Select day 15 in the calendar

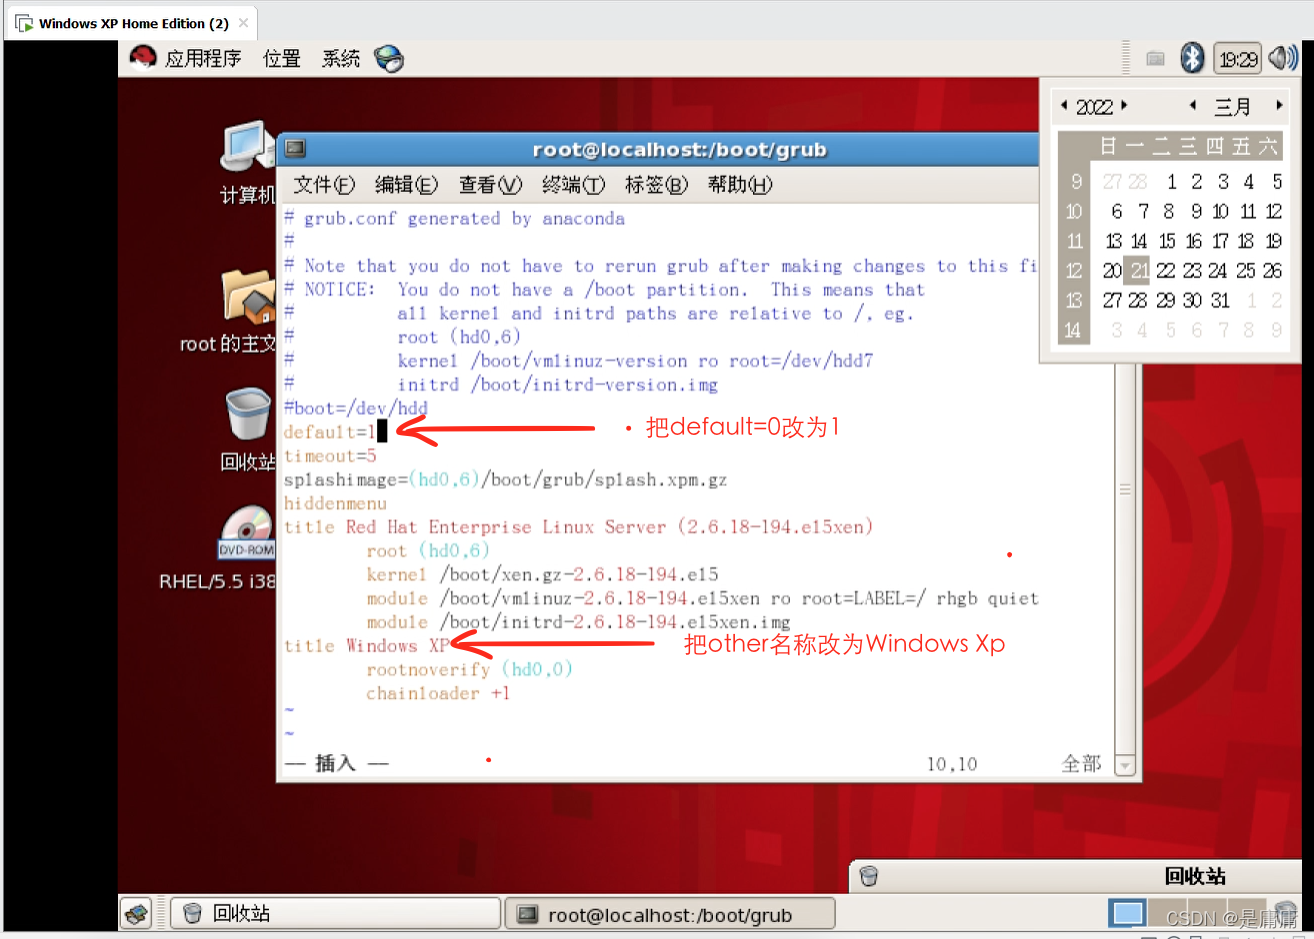1167,241
